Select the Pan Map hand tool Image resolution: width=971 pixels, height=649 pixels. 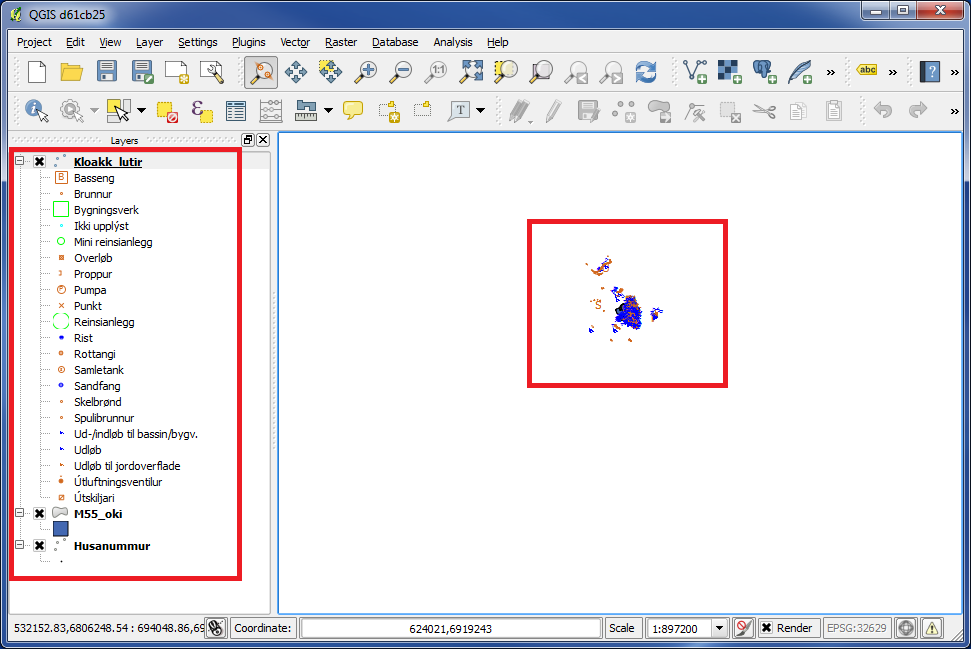coord(295,72)
